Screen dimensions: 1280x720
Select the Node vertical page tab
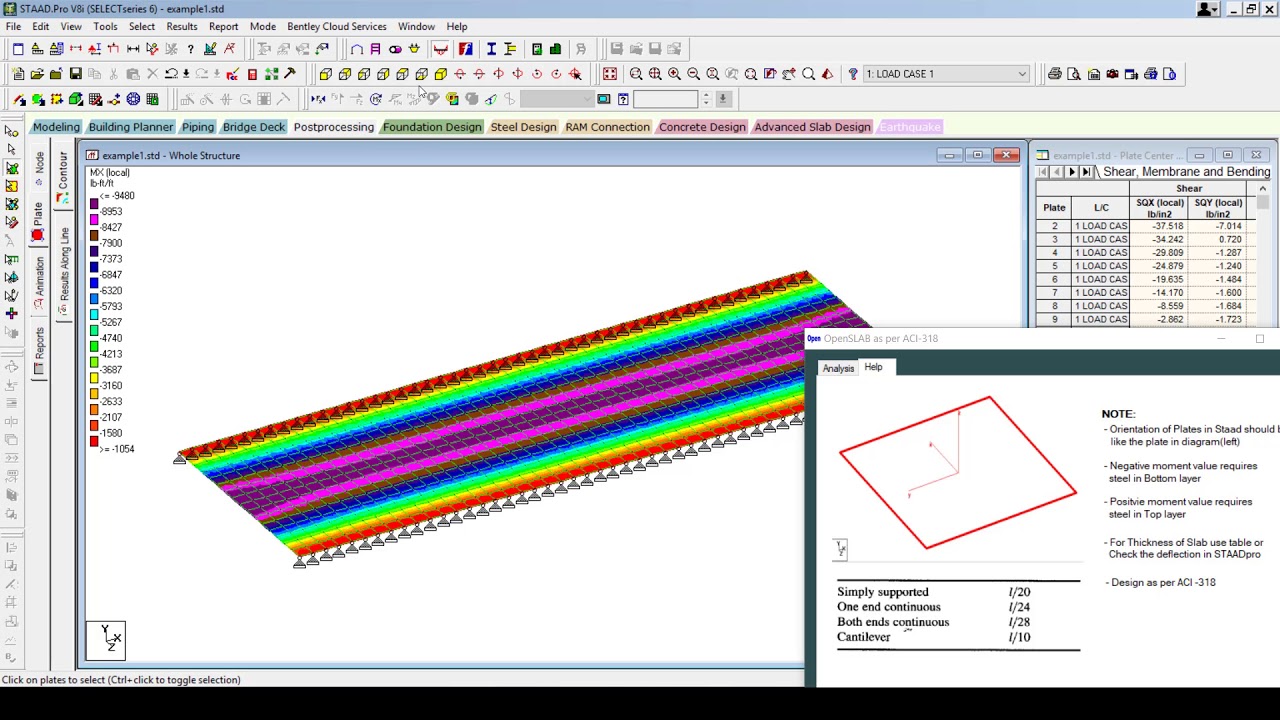(39, 168)
